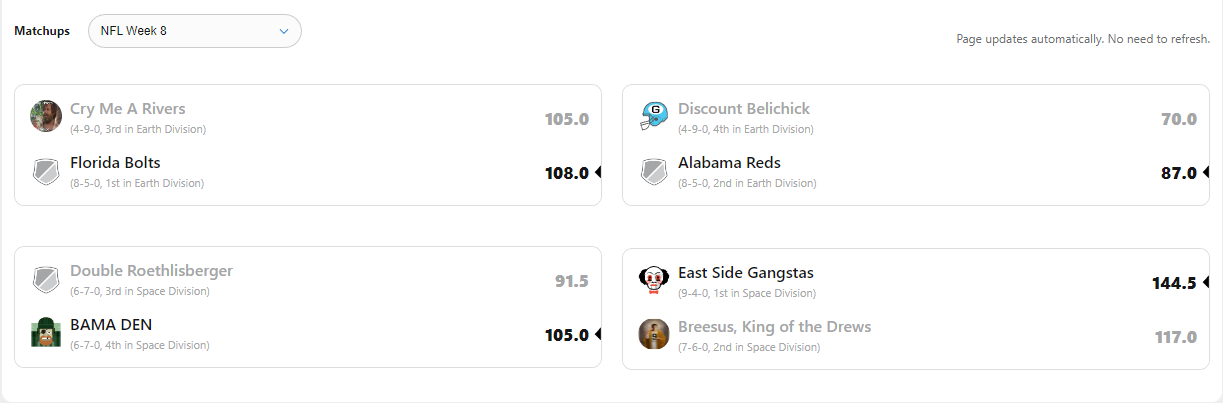Click Discount Belichick helmet logo
The image size is (1223, 403).
point(654,116)
